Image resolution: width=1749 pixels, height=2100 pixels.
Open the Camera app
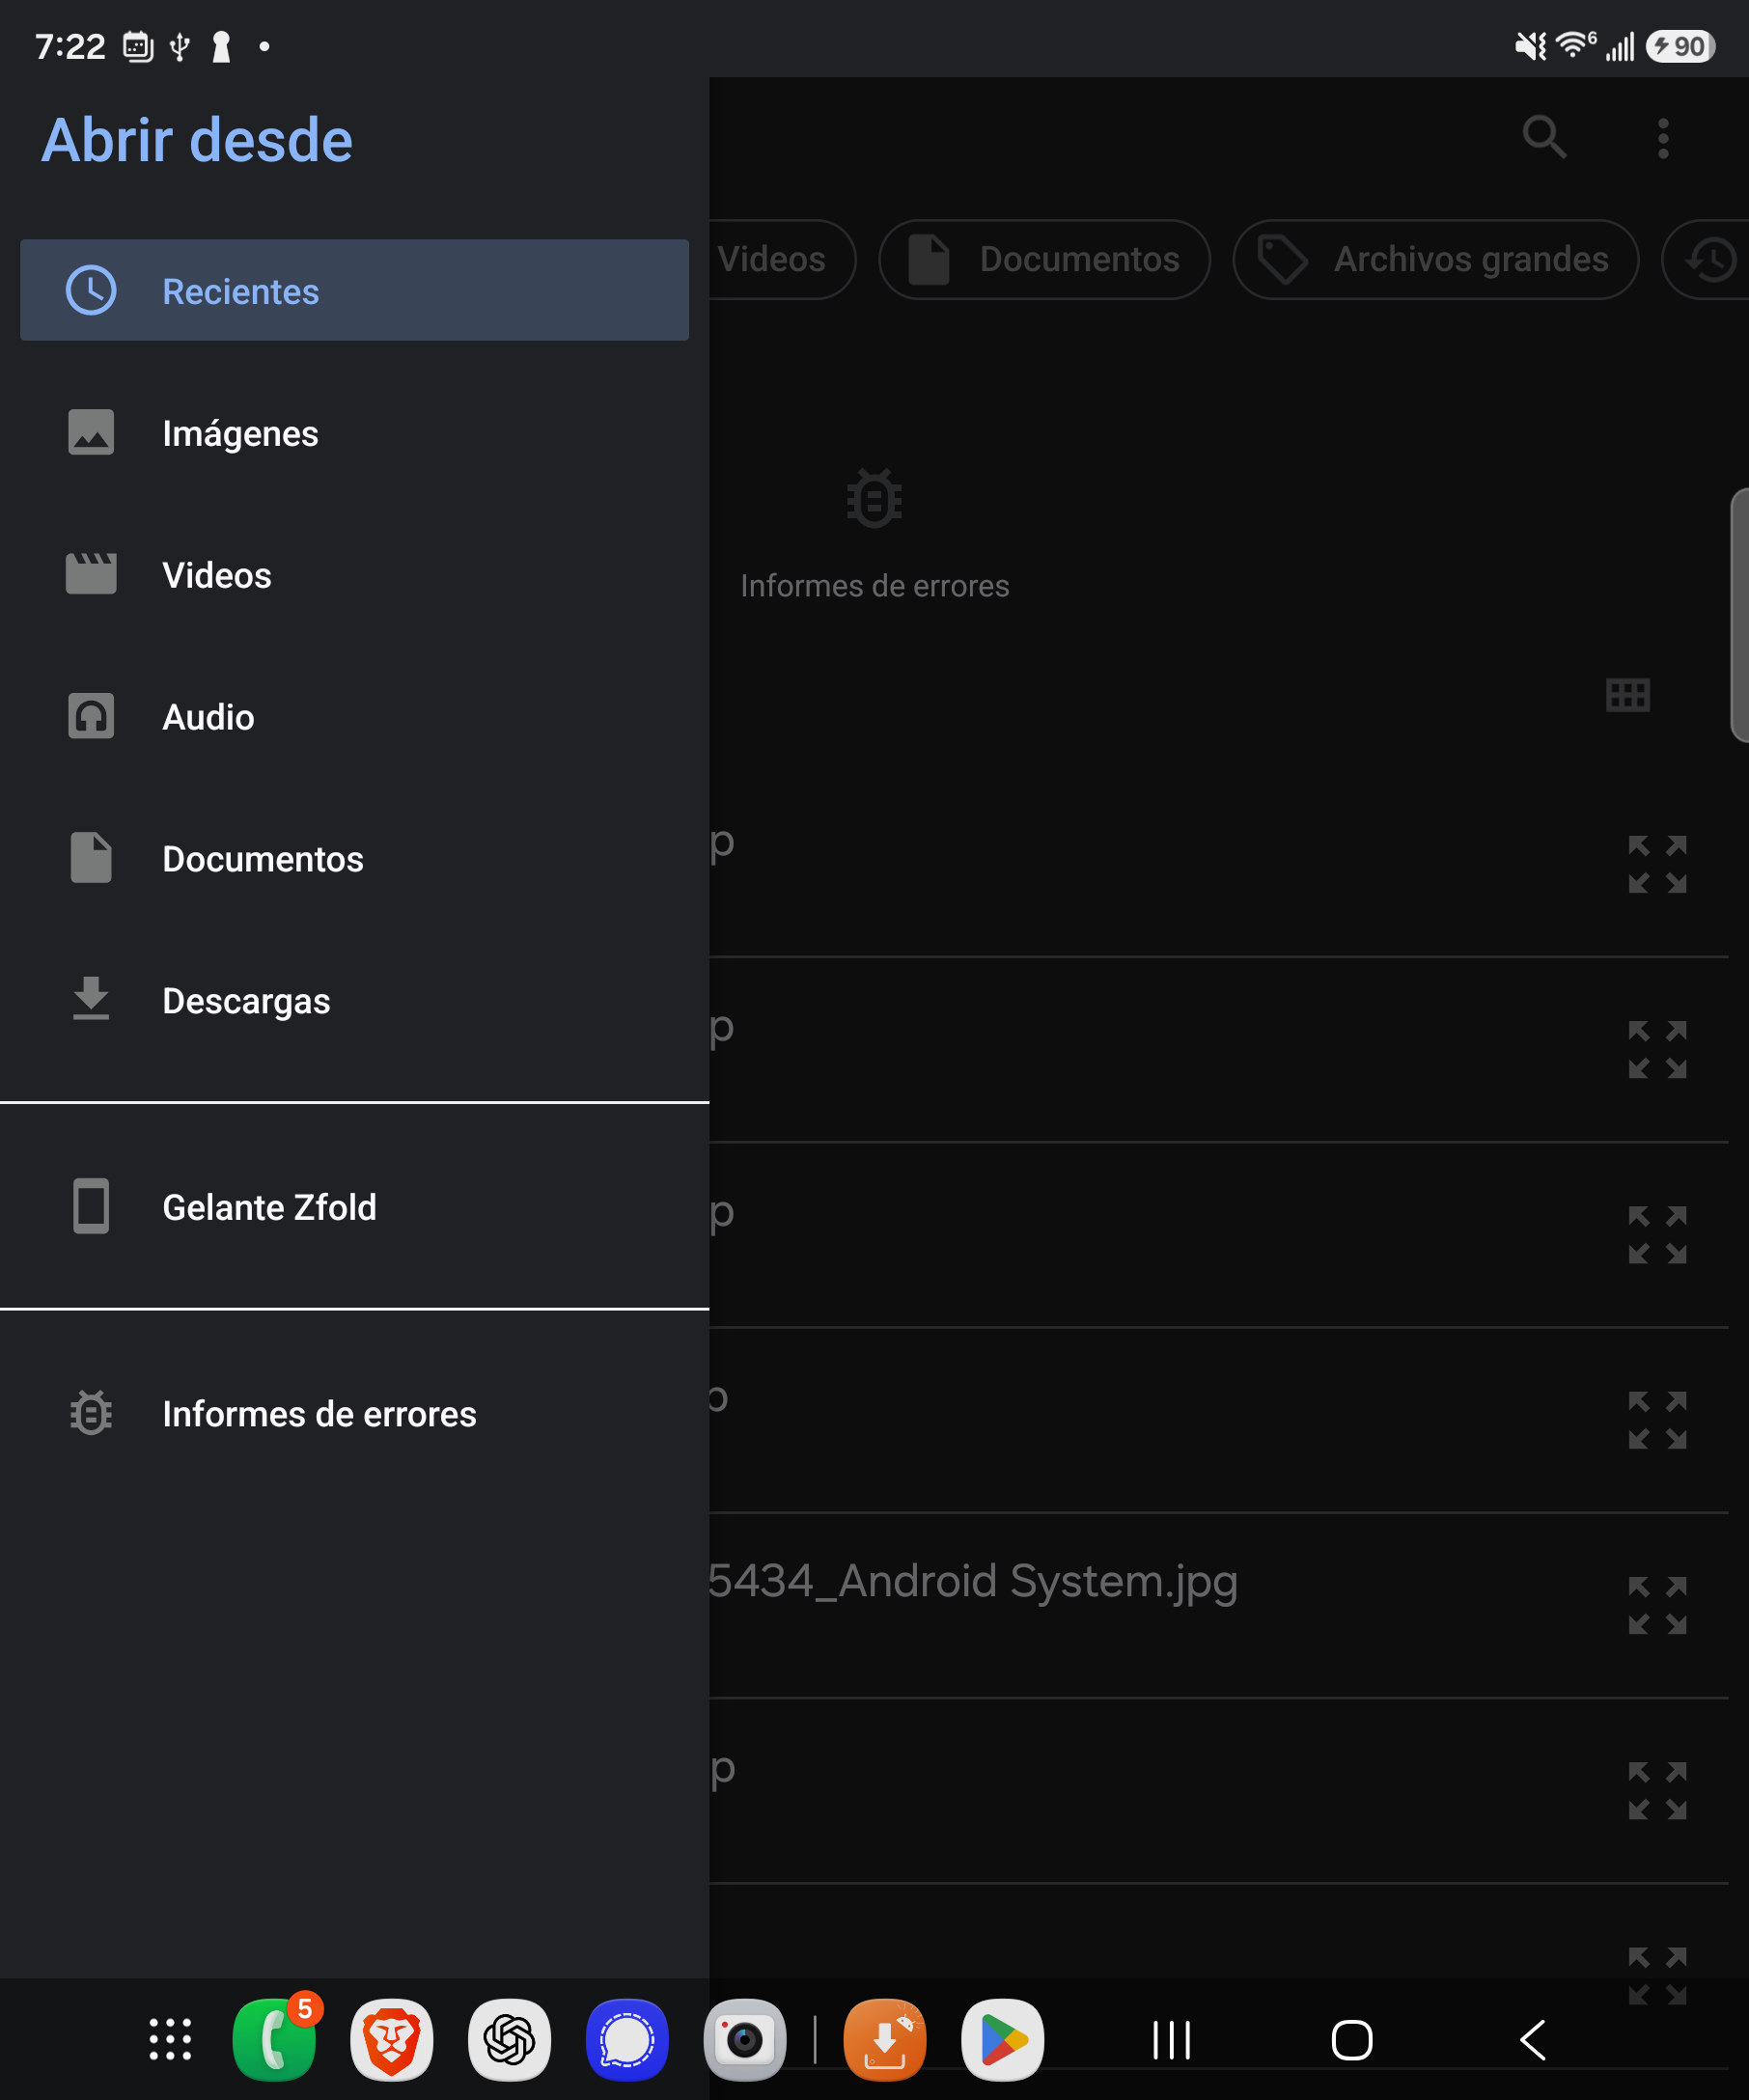point(745,2039)
